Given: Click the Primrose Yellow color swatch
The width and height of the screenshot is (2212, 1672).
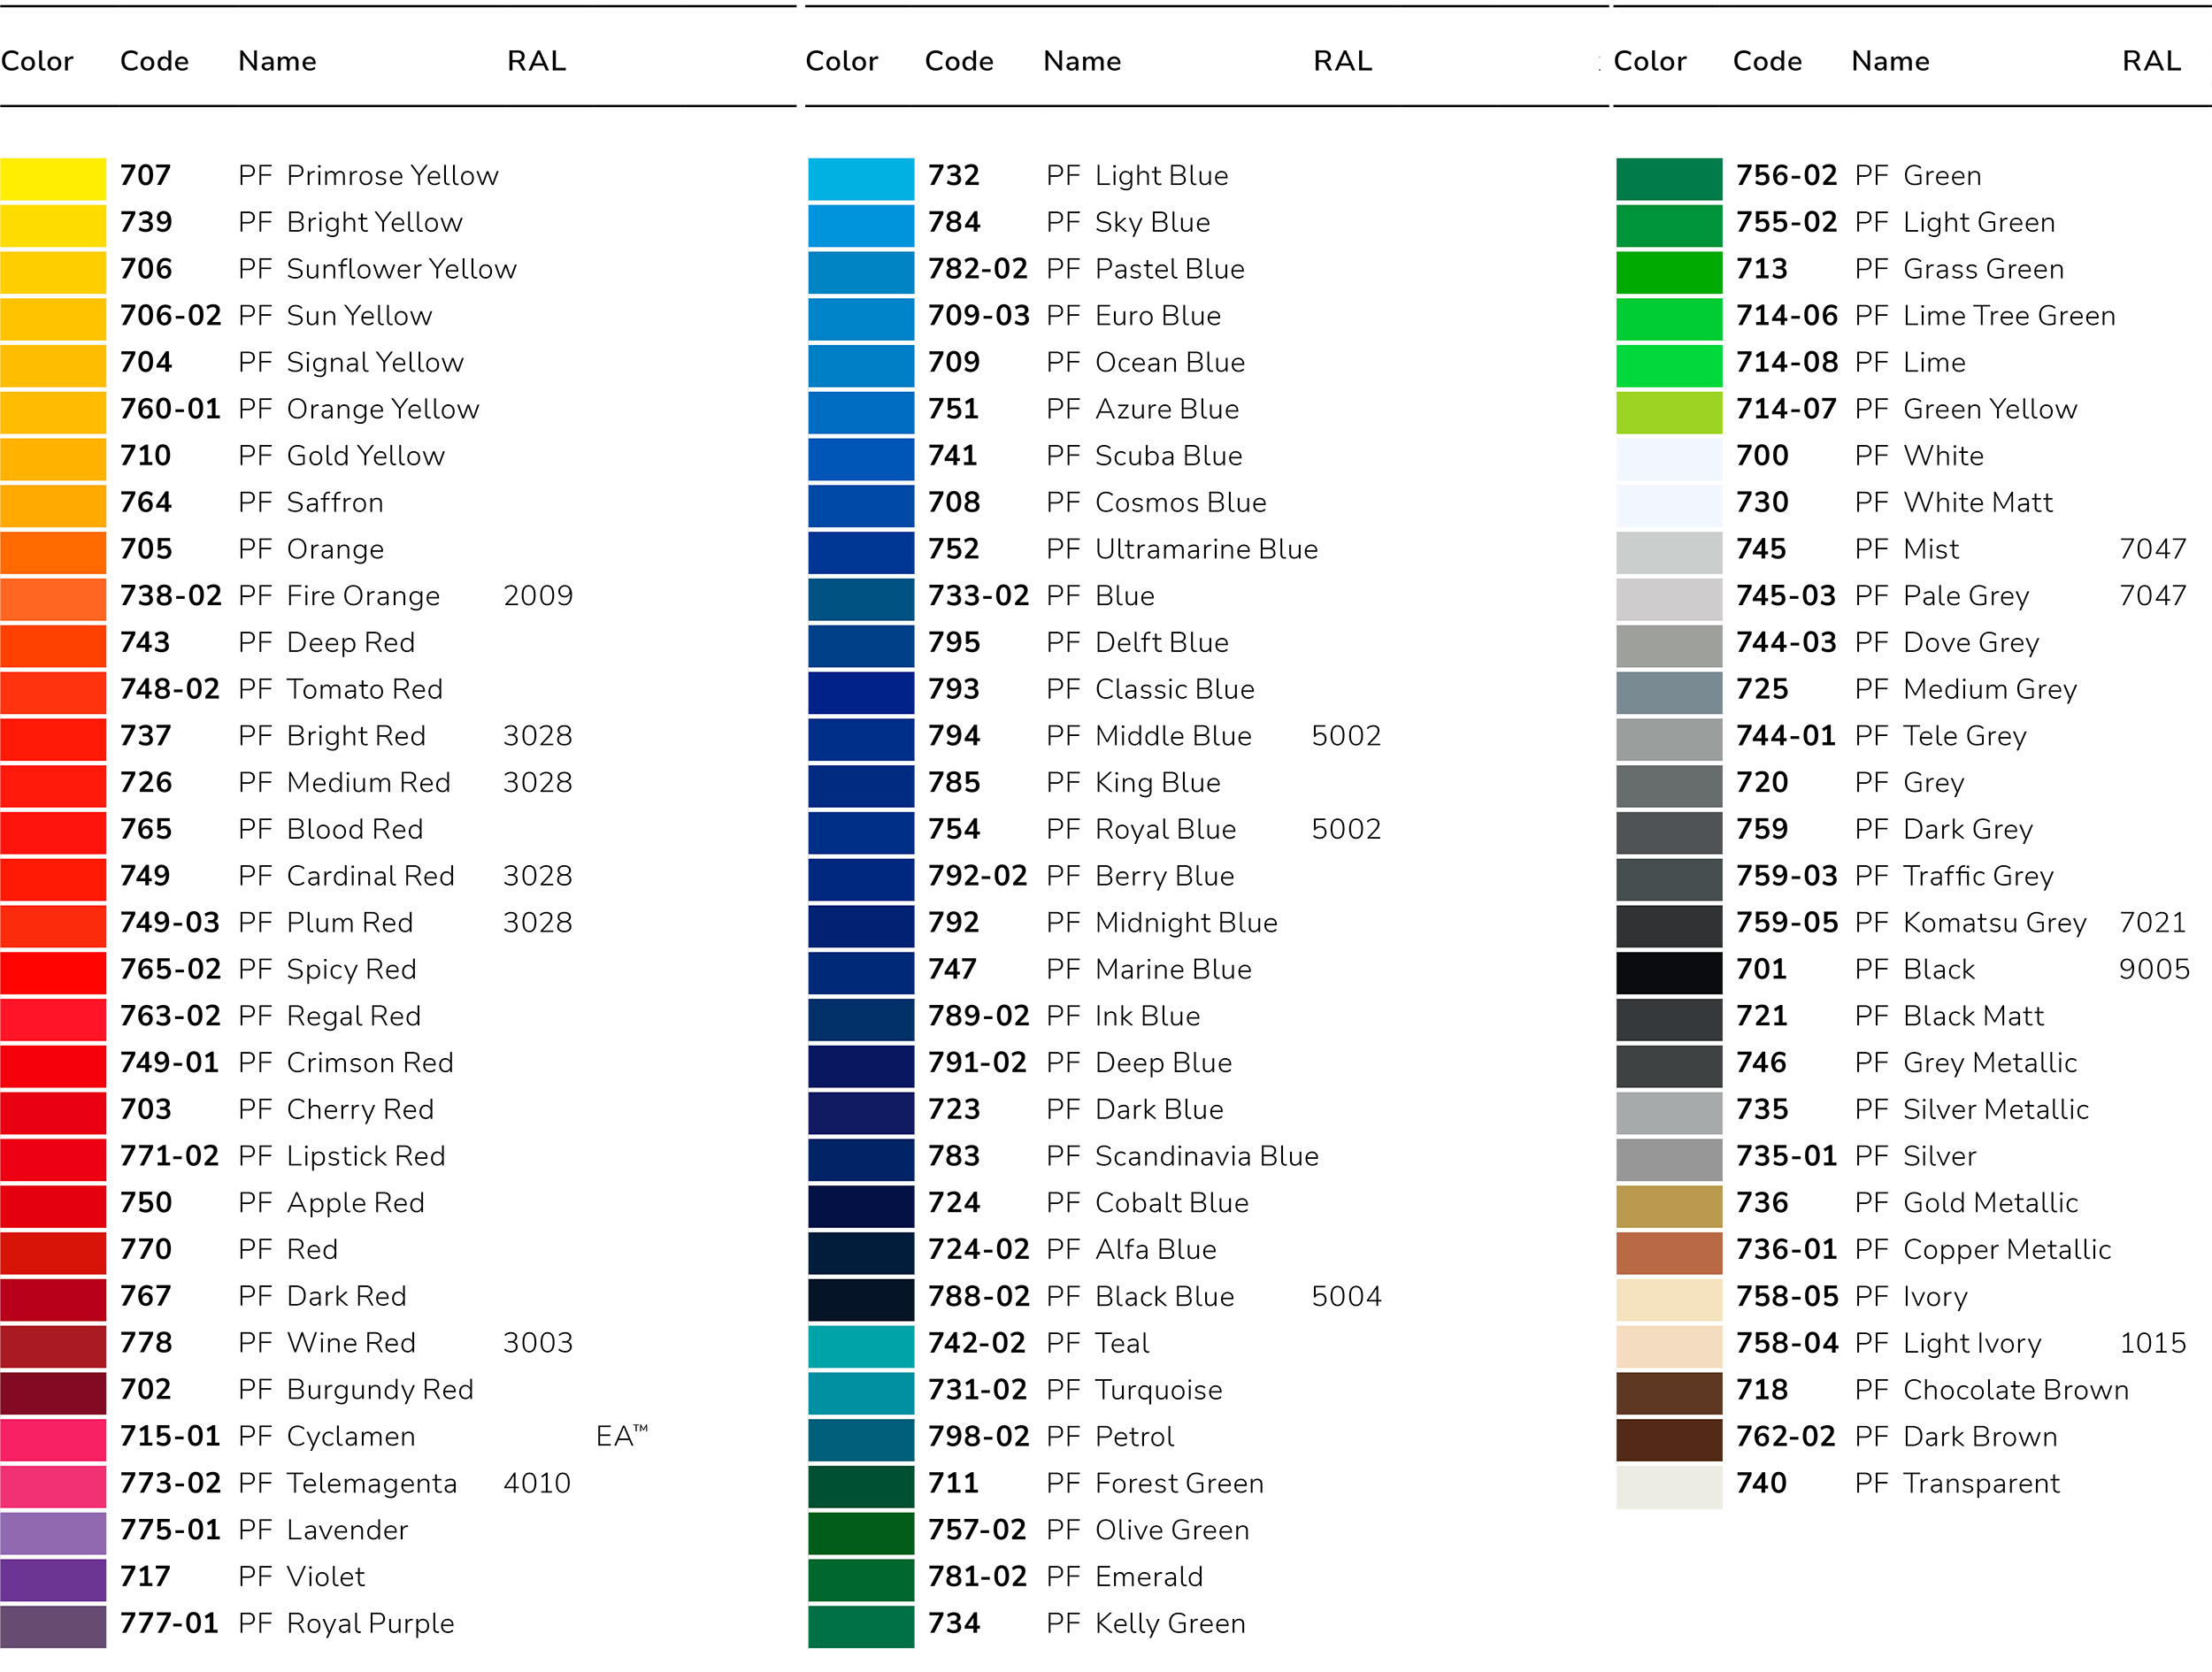Looking at the screenshot, I should (53, 179).
